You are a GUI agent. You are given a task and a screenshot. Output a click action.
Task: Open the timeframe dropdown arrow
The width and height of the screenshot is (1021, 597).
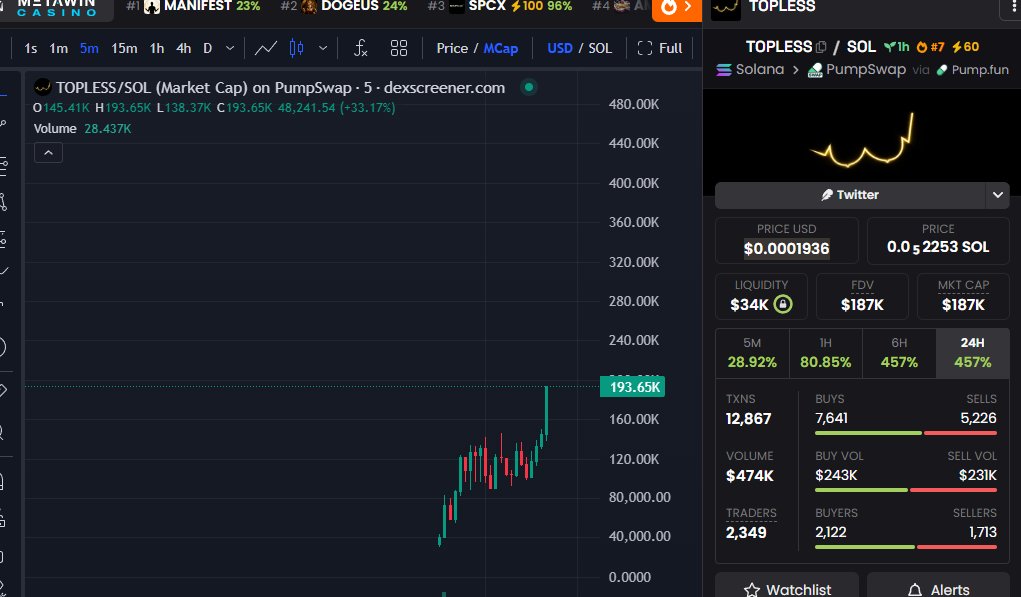tap(230, 48)
